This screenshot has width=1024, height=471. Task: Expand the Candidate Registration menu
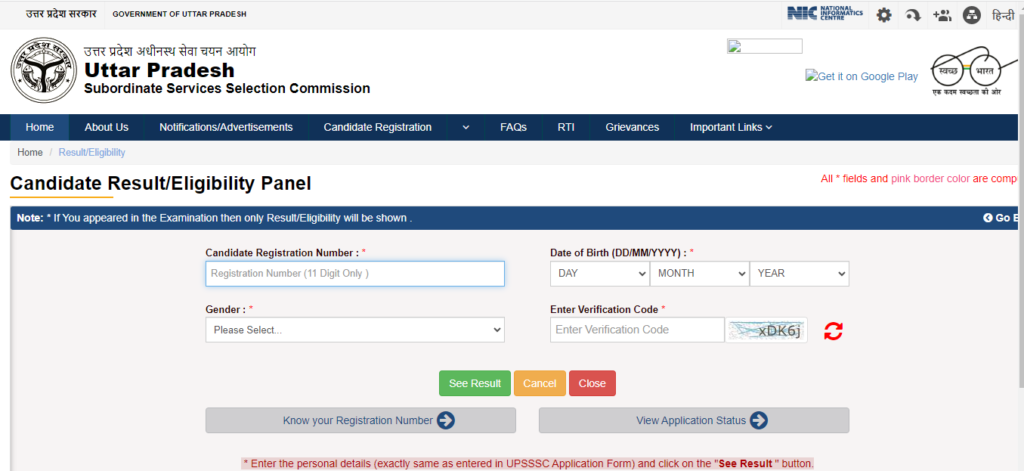465,128
